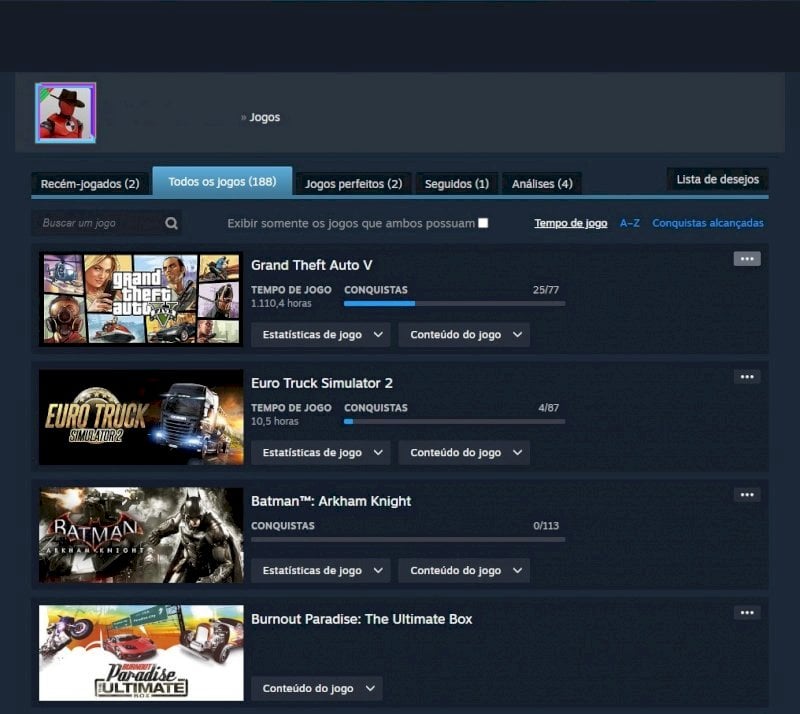
Task: Tick the checkbox to show only games both own
Action: tap(483, 223)
